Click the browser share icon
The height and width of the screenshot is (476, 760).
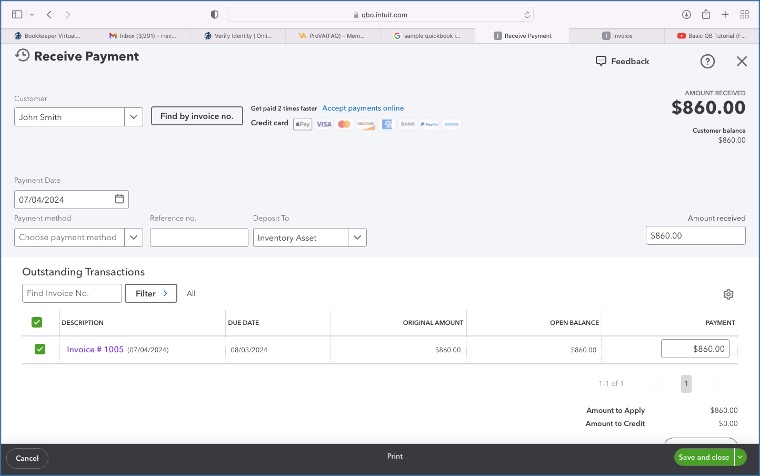click(x=706, y=14)
